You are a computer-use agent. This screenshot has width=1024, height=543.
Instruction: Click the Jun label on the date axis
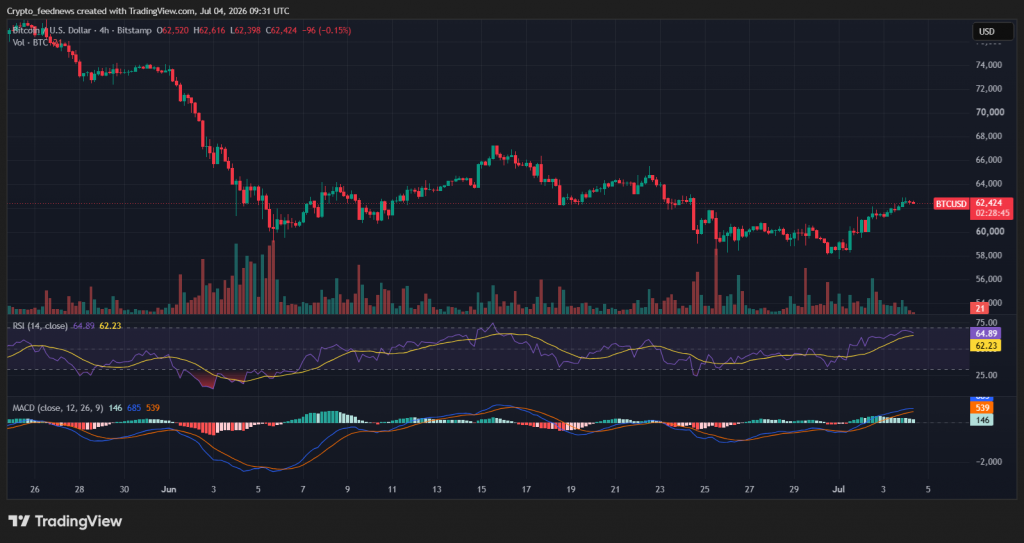168,489
